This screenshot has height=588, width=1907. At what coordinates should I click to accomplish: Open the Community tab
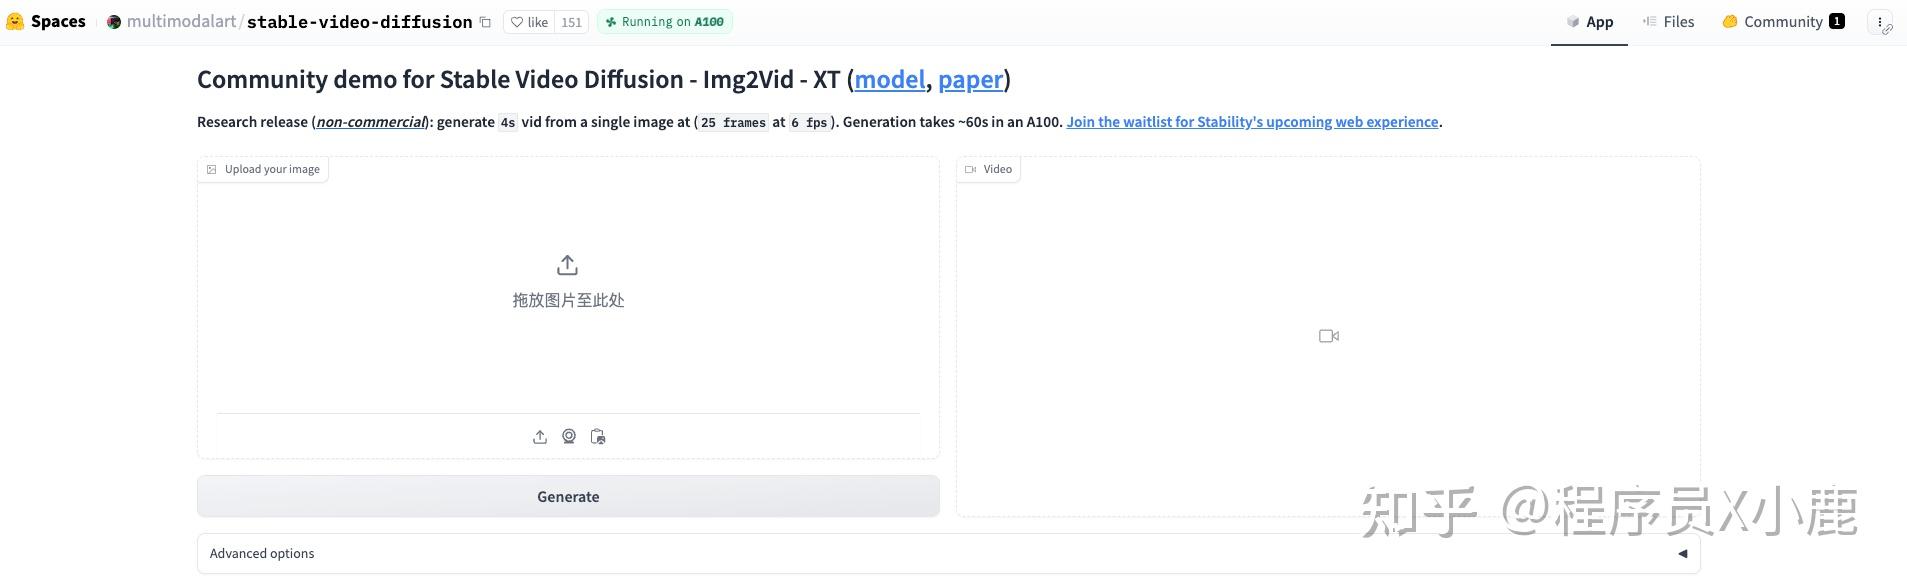1782,22
